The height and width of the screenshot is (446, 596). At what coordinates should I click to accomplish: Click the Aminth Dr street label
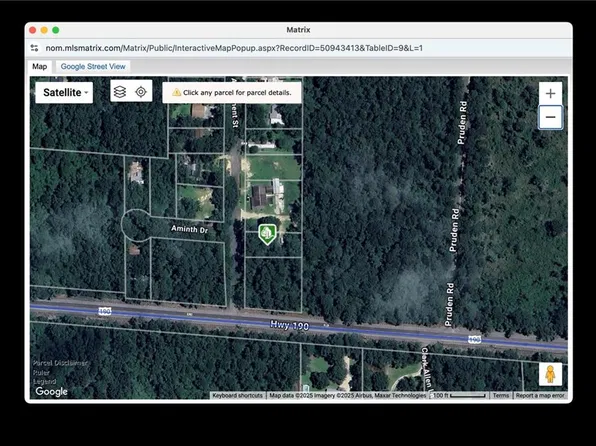[189, 229]
